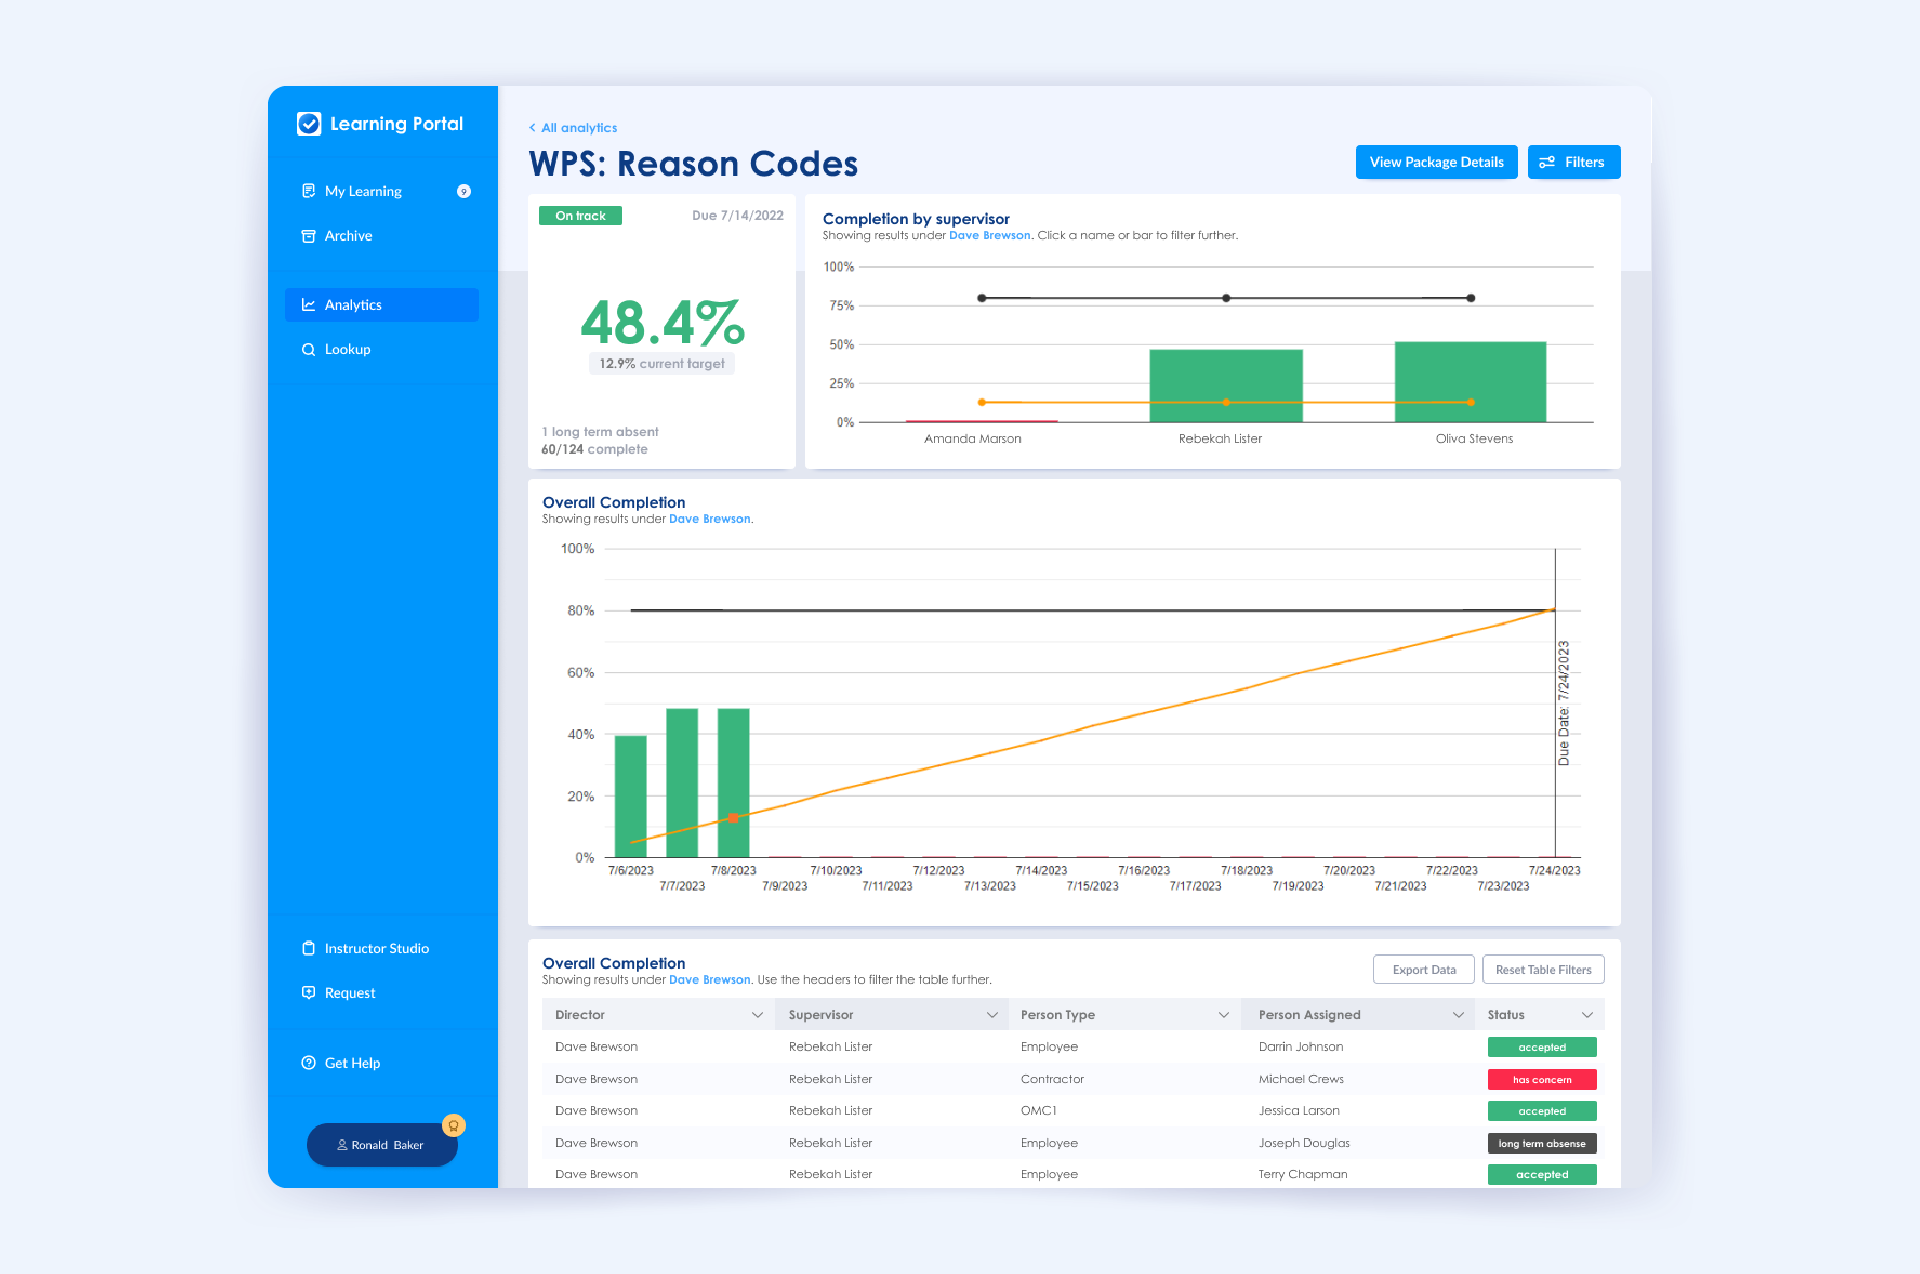Click the Learning Portal checkmark logo icon
This screenshot has height=1274, width=1920.
pos(309,124)
